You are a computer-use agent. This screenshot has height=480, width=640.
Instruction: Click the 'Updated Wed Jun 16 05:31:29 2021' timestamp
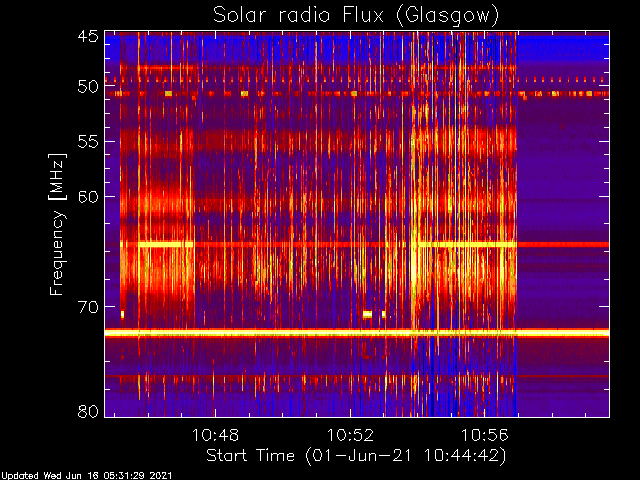(86, 476)
